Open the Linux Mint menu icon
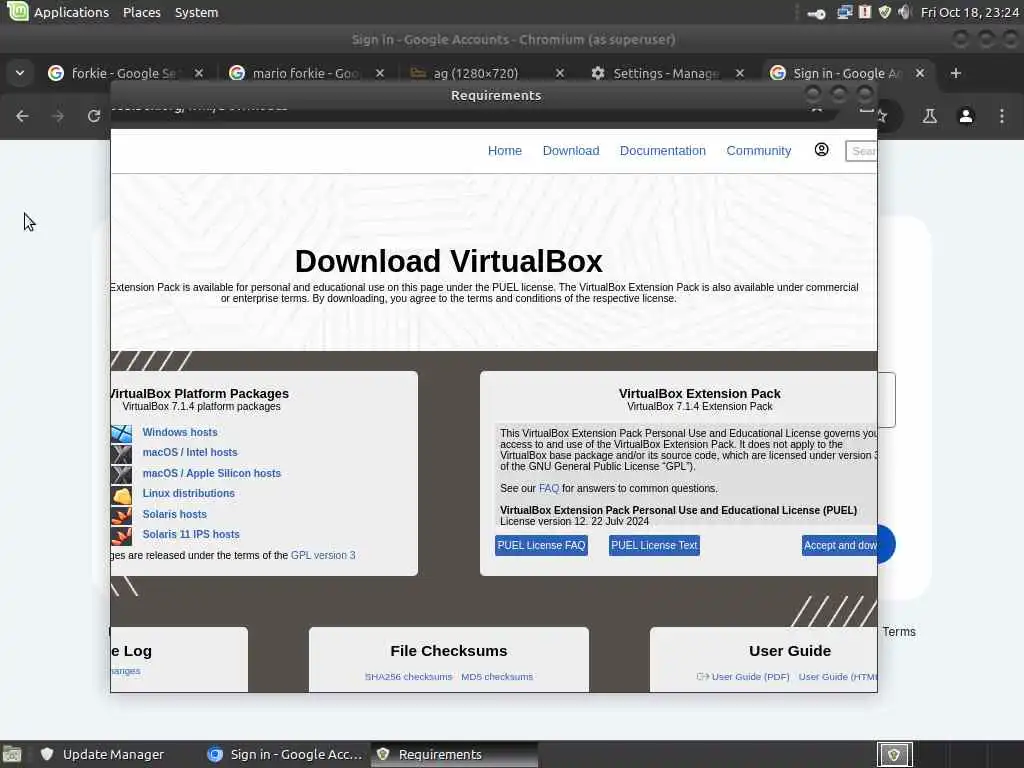Screen dimensions: 1024x768 [18, 11]
